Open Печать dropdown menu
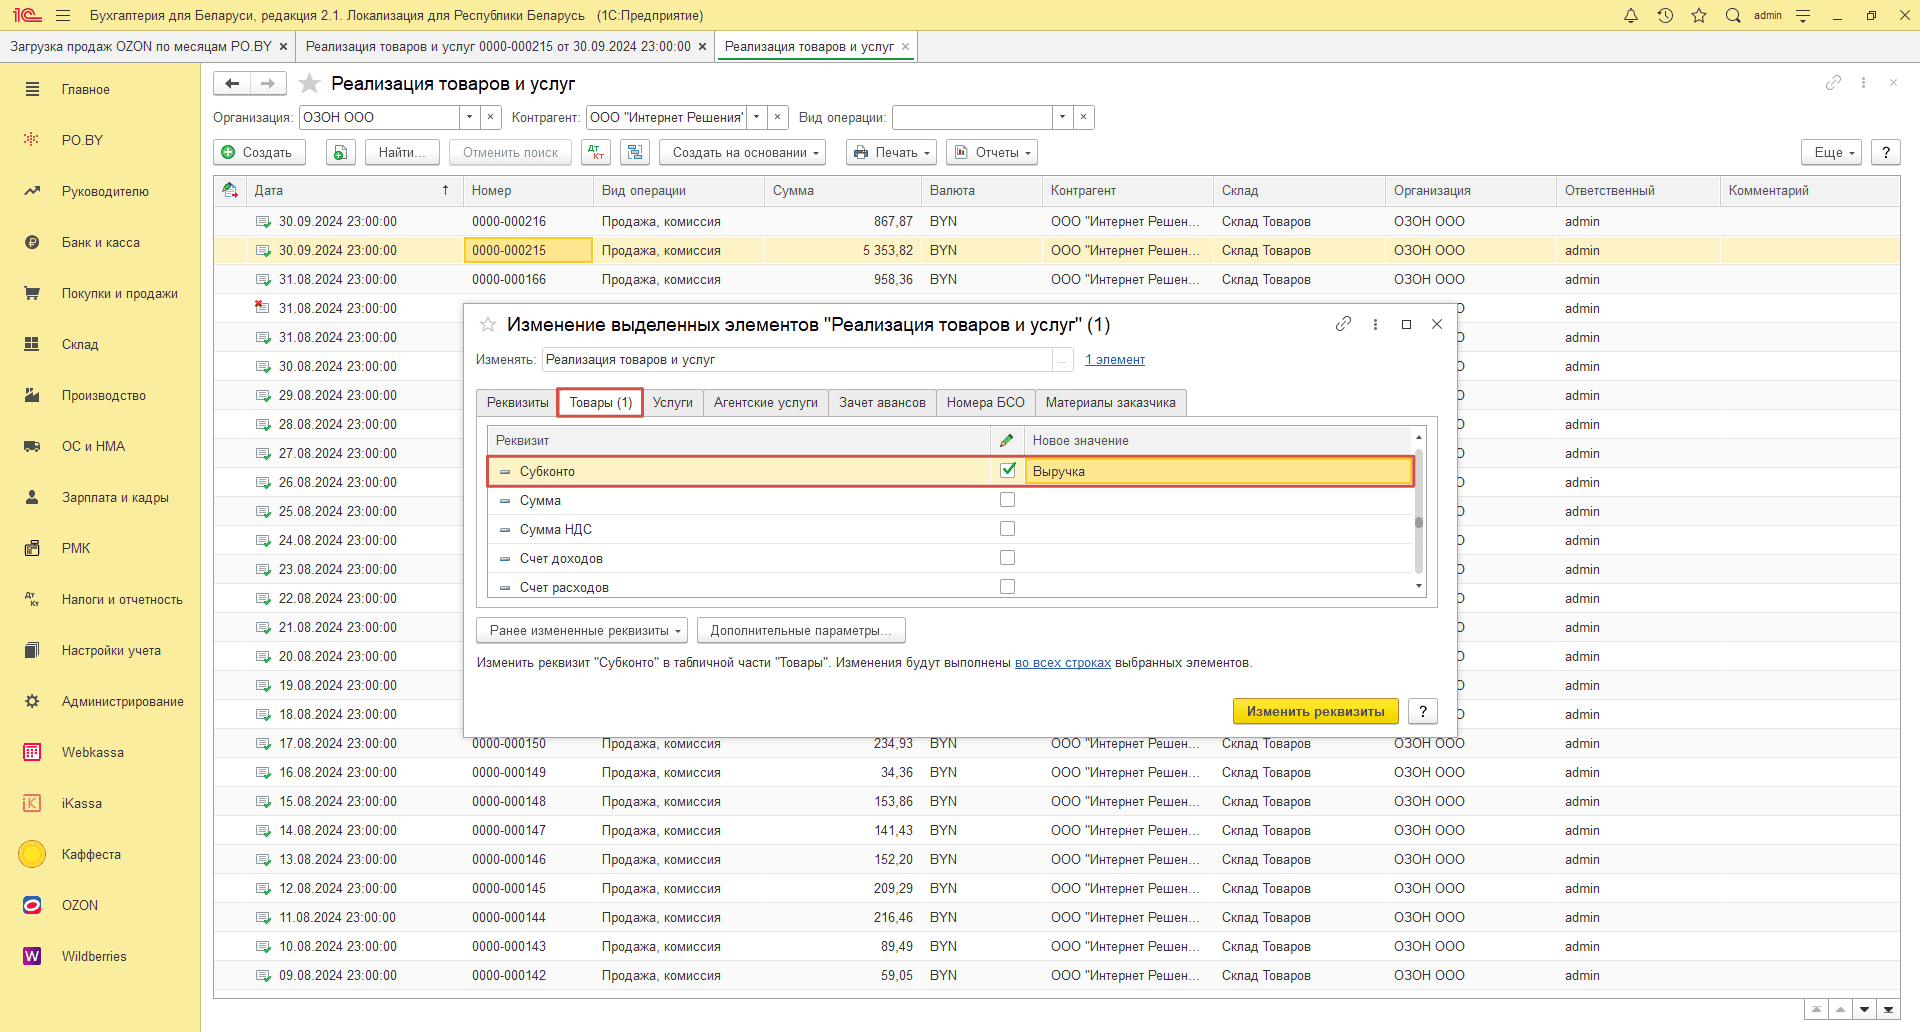 click(891, 152)
